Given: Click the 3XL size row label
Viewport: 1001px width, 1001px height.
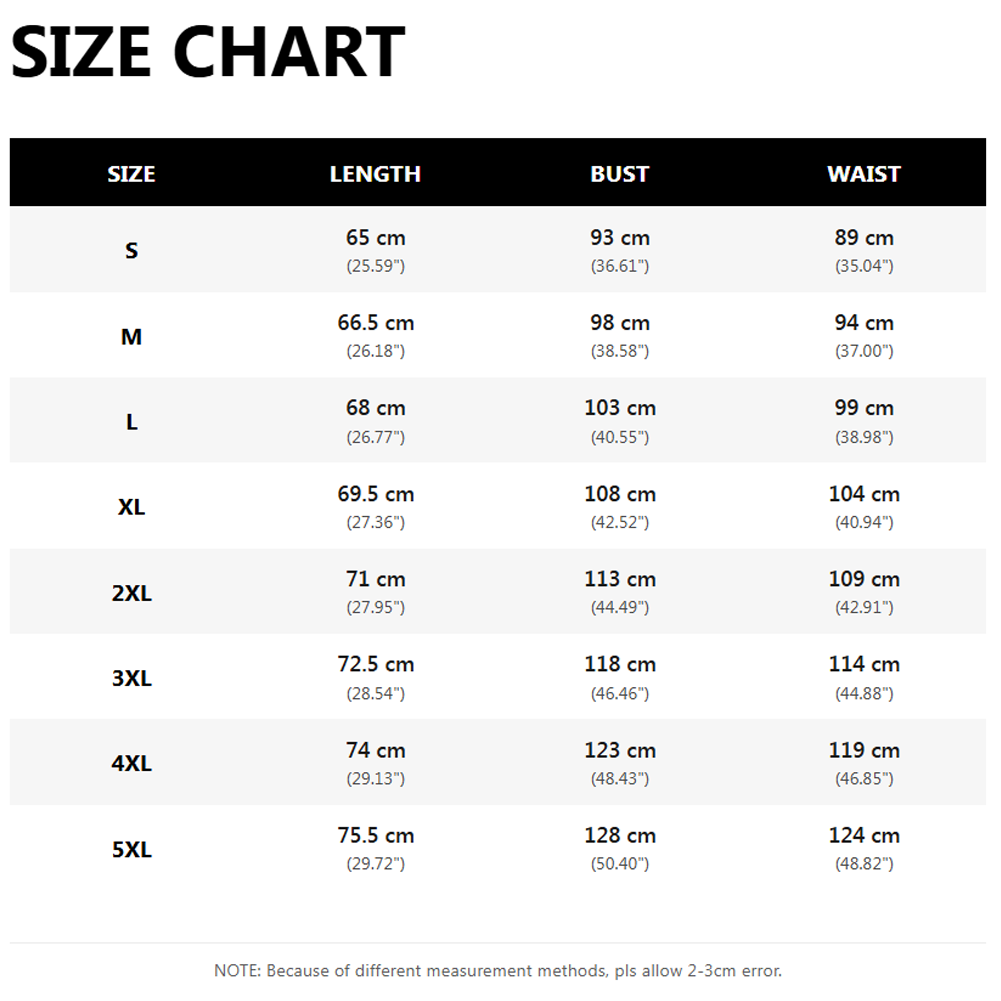Looking at the screenshot, I should pos(132,678).
